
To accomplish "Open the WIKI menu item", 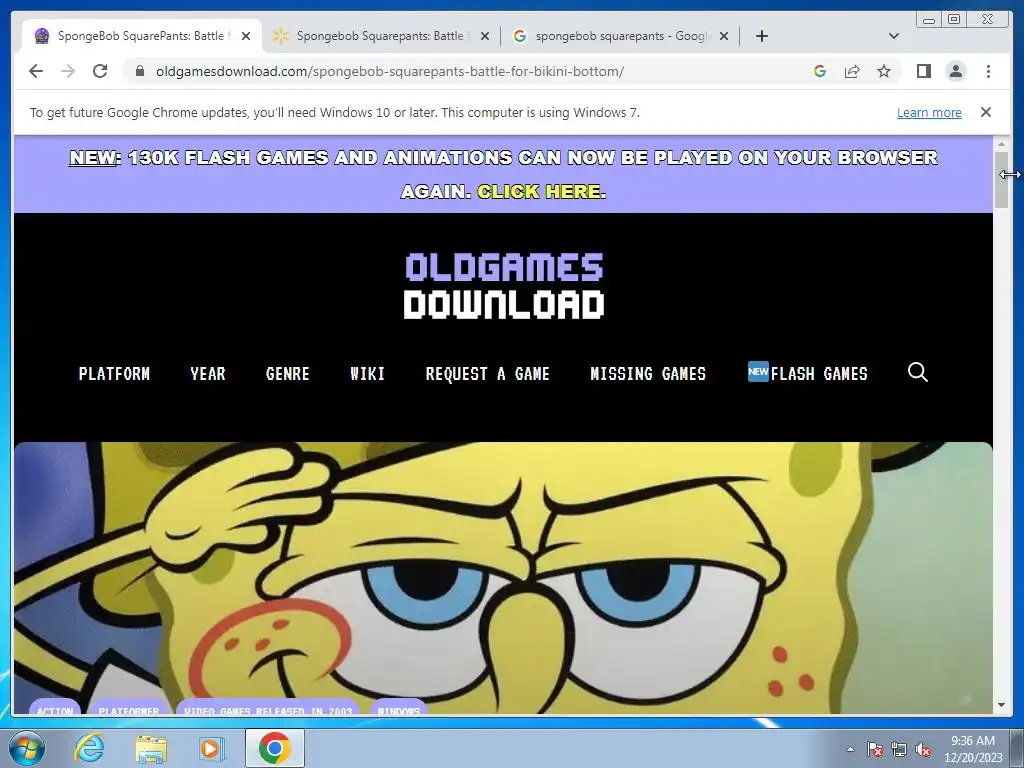I will [x=368, y=374].
